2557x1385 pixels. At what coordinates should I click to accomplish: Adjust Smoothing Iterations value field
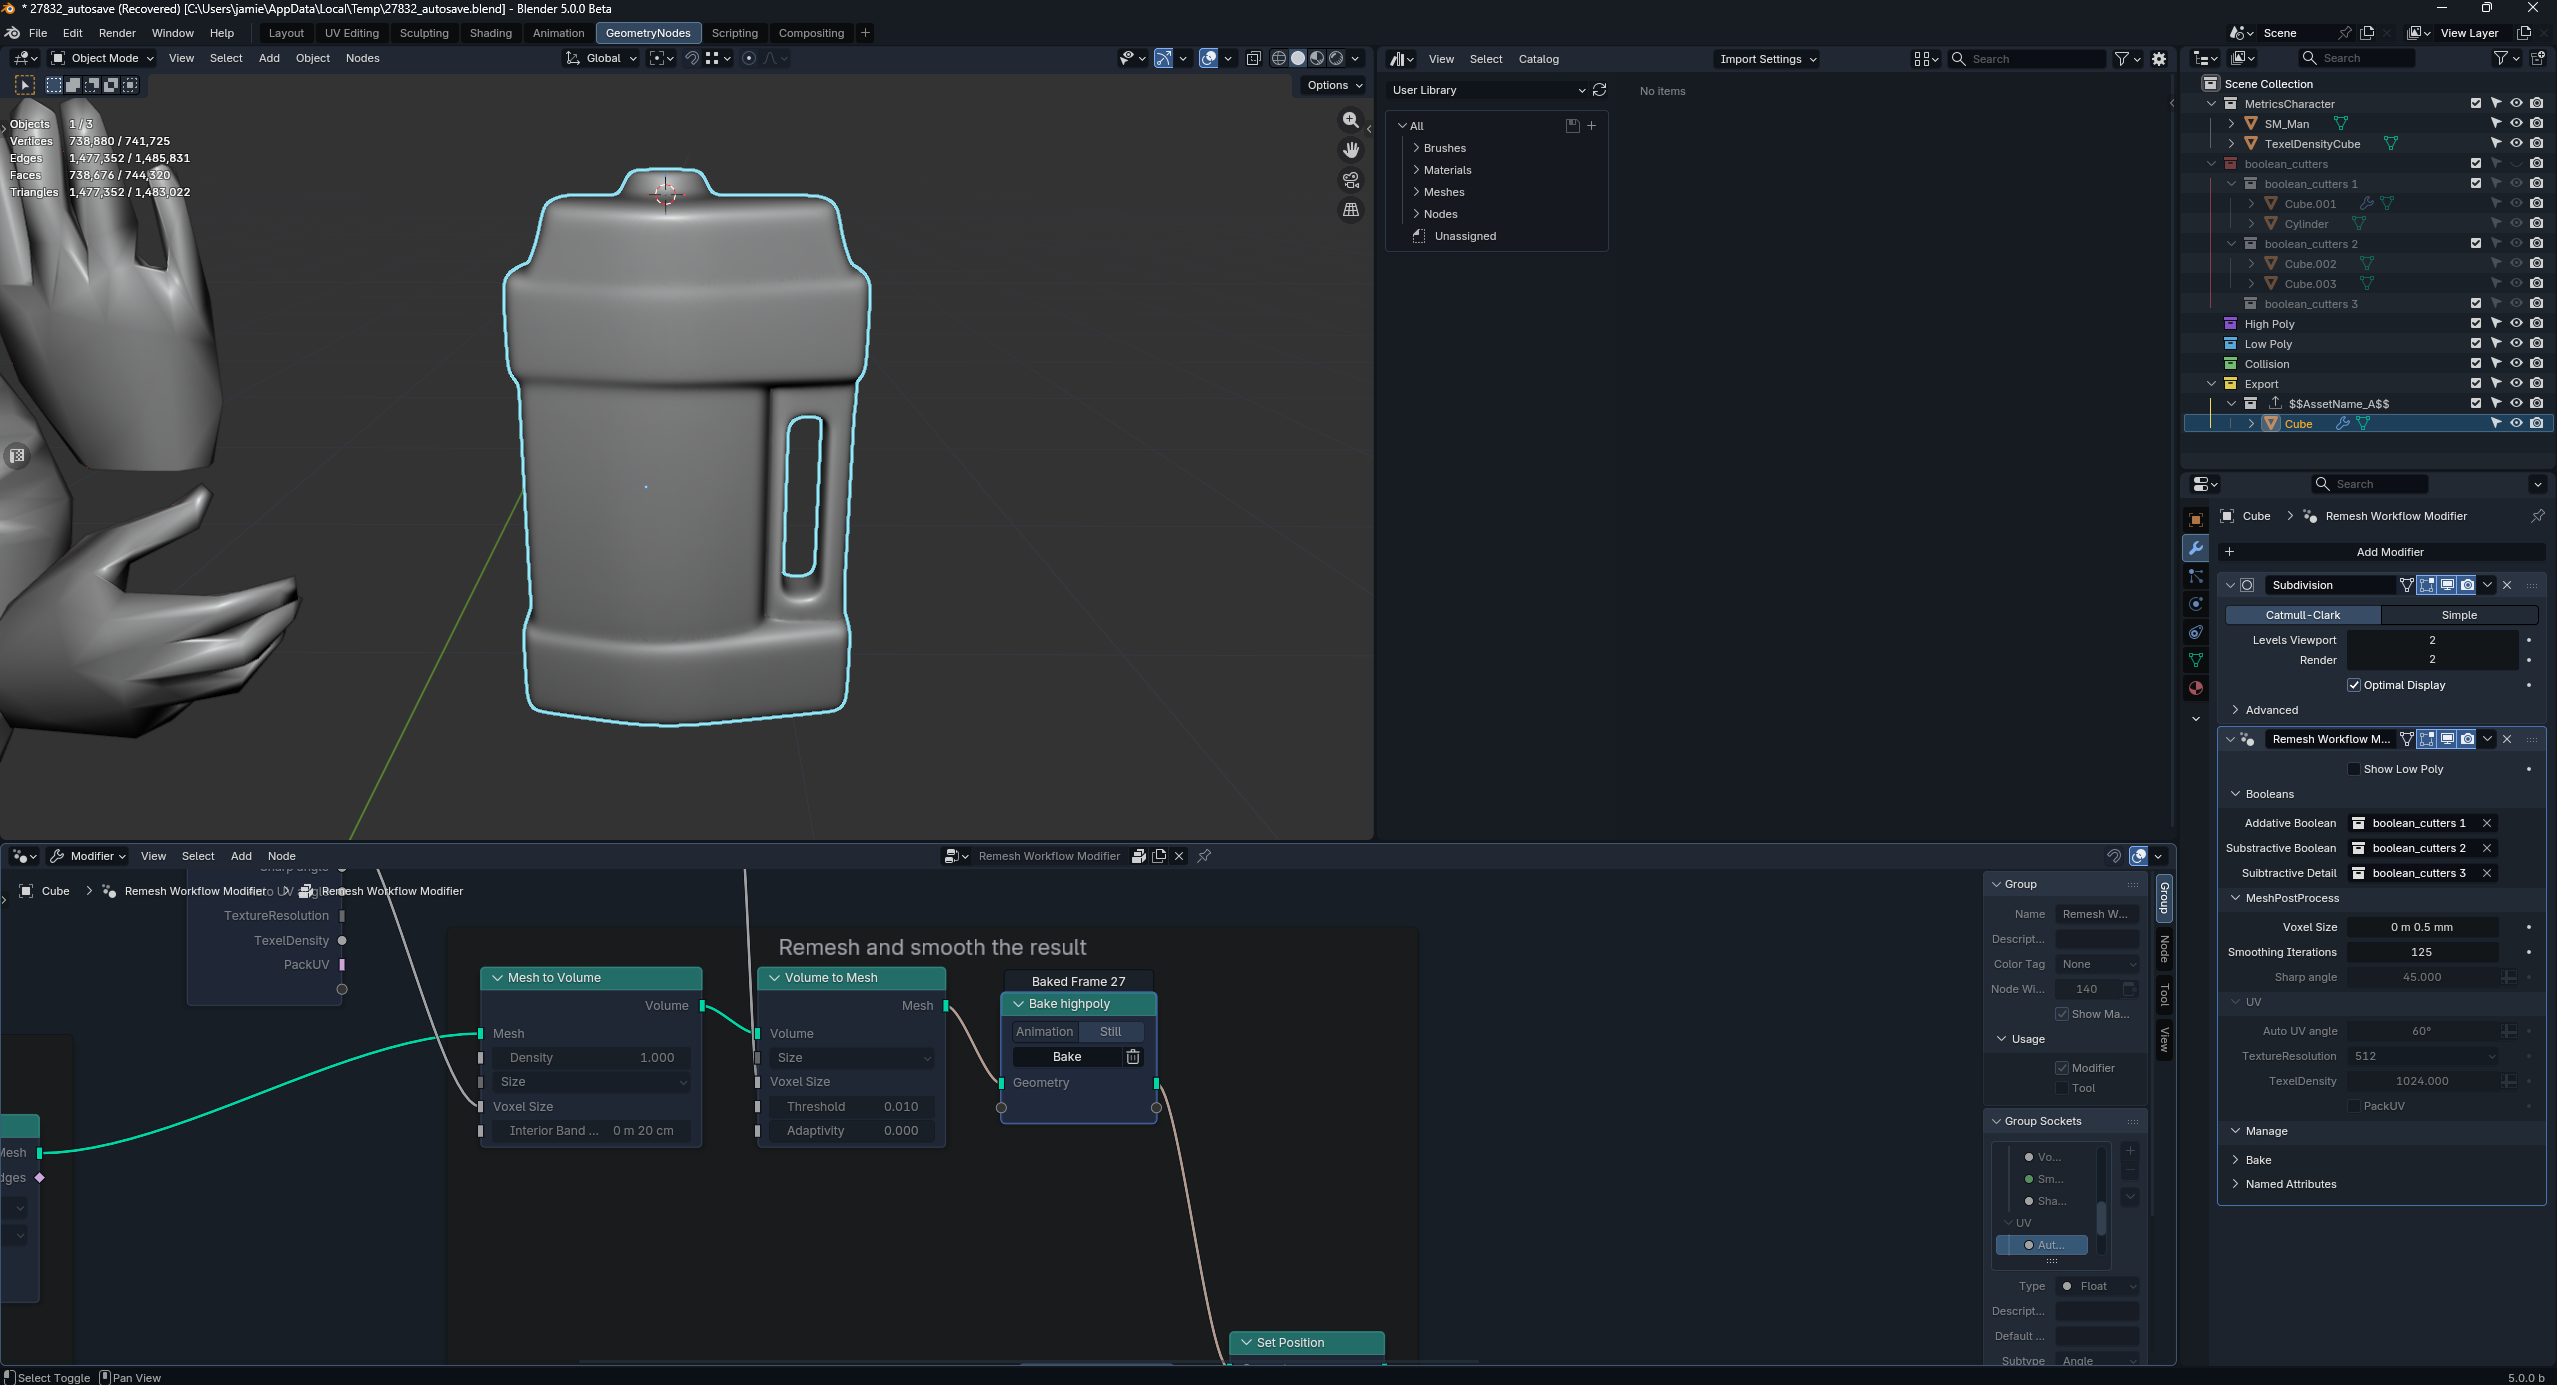[x=2422, y=952]
